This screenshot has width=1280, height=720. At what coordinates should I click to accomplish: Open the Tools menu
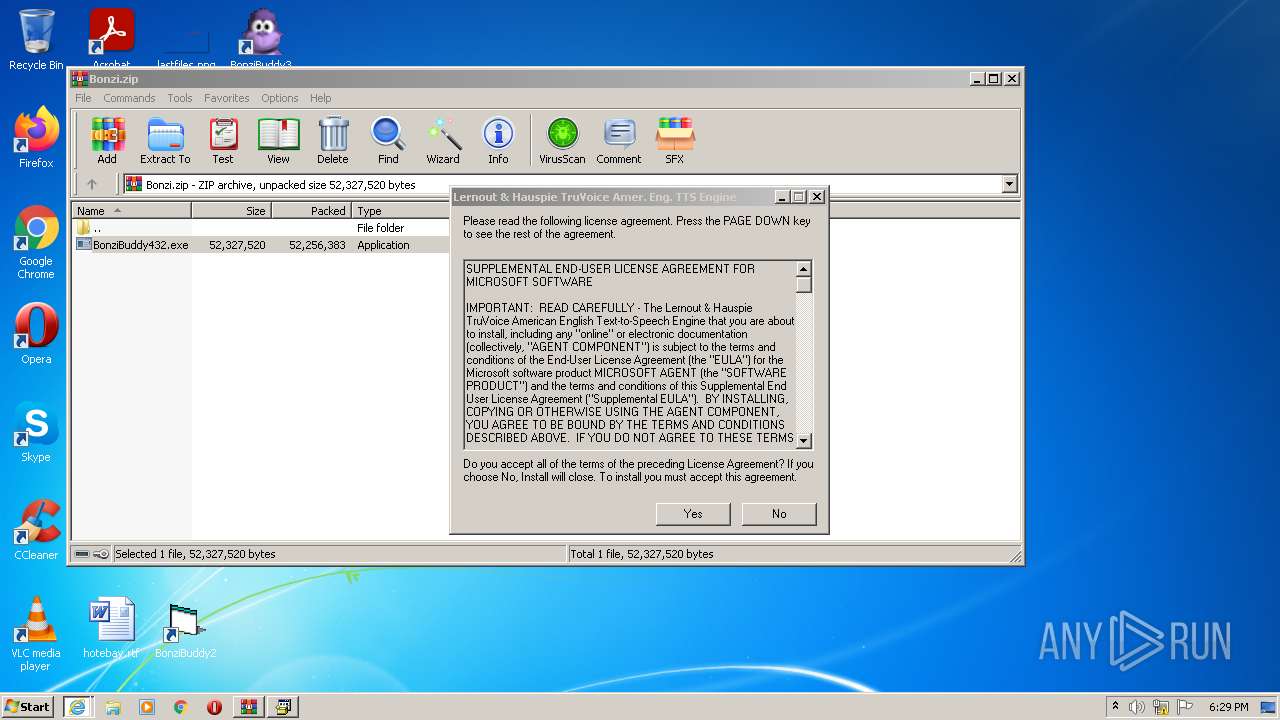(180, 98)
